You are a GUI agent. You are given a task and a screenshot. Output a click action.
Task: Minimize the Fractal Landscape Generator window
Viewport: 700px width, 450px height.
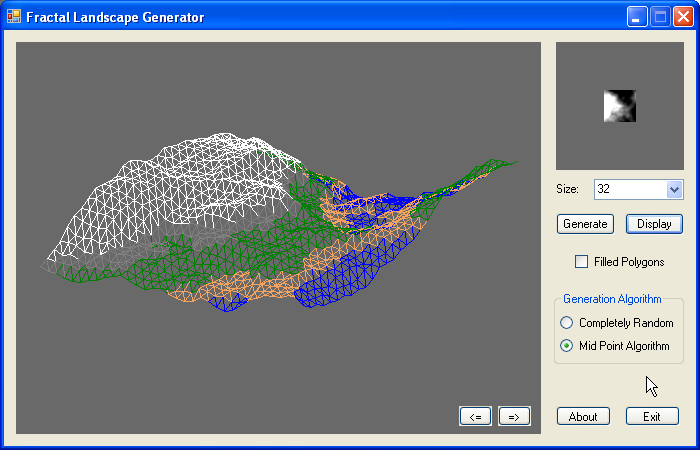pos(637,17)
